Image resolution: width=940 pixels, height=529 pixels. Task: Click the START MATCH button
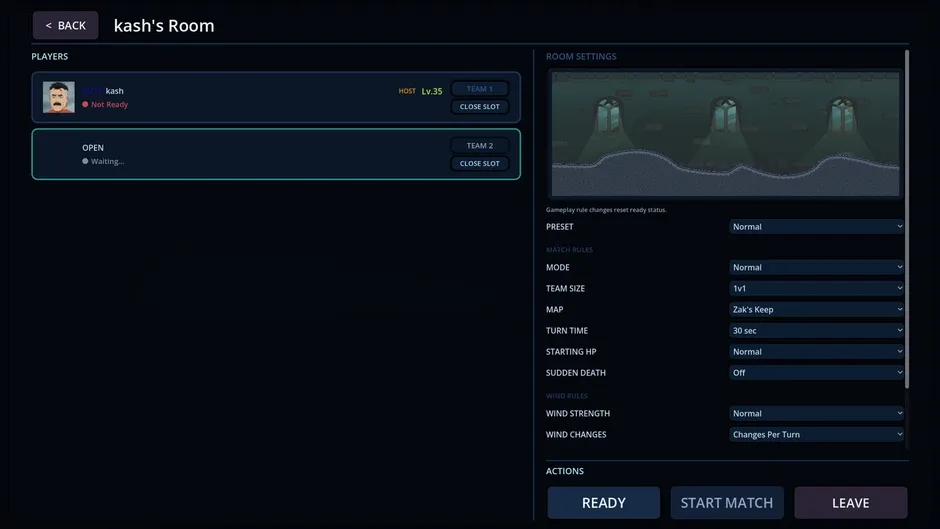(727, 503)
